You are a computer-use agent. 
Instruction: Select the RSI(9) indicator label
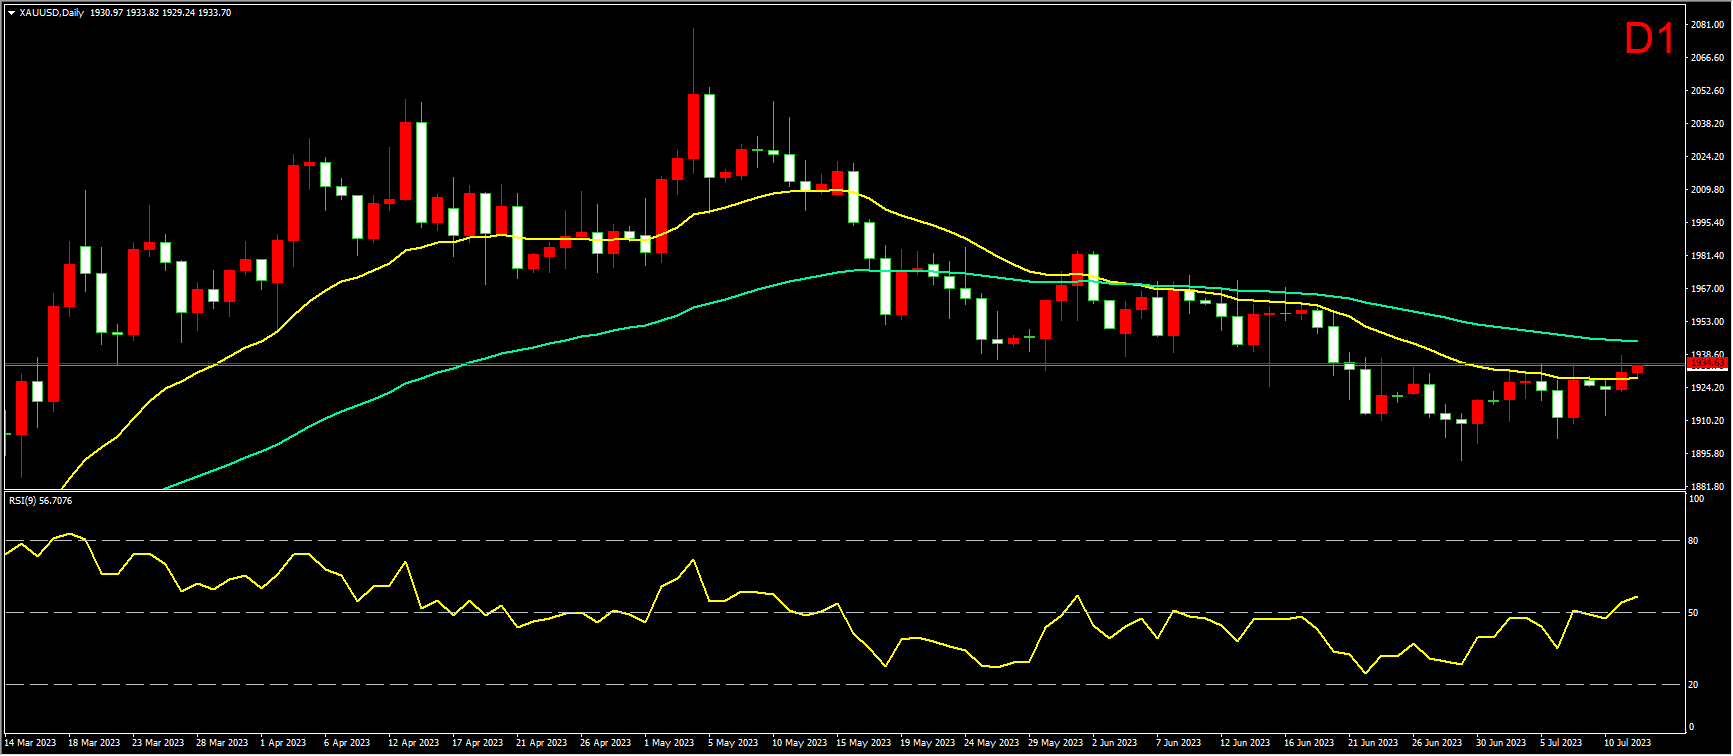click(39, 500)
